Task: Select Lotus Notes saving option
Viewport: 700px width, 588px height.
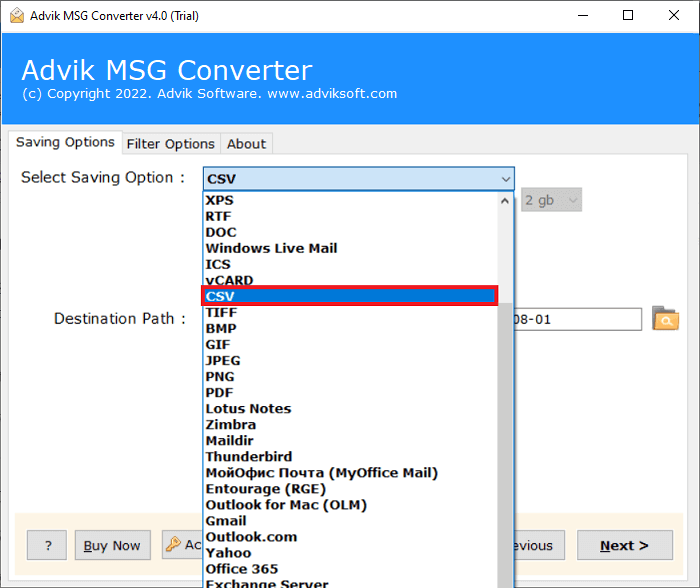Action: pyautogui.click(x=351, y=409)
